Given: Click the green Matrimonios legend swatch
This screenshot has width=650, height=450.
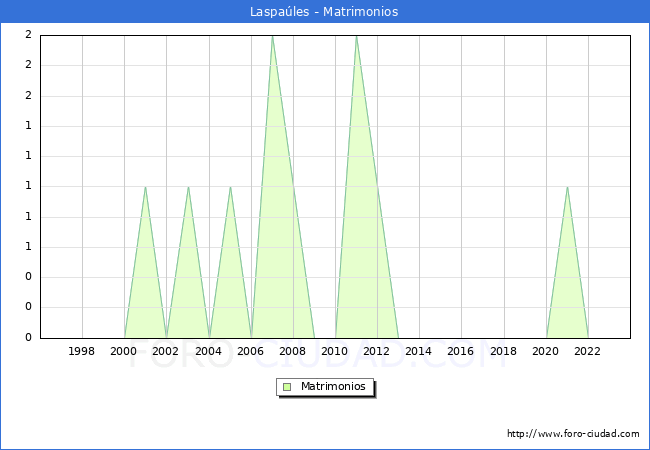Looking at the screenshot, I should coord(287,386).
